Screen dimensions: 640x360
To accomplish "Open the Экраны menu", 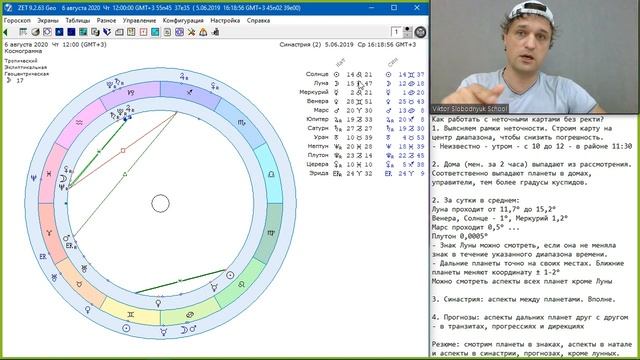I will point(48,20).
